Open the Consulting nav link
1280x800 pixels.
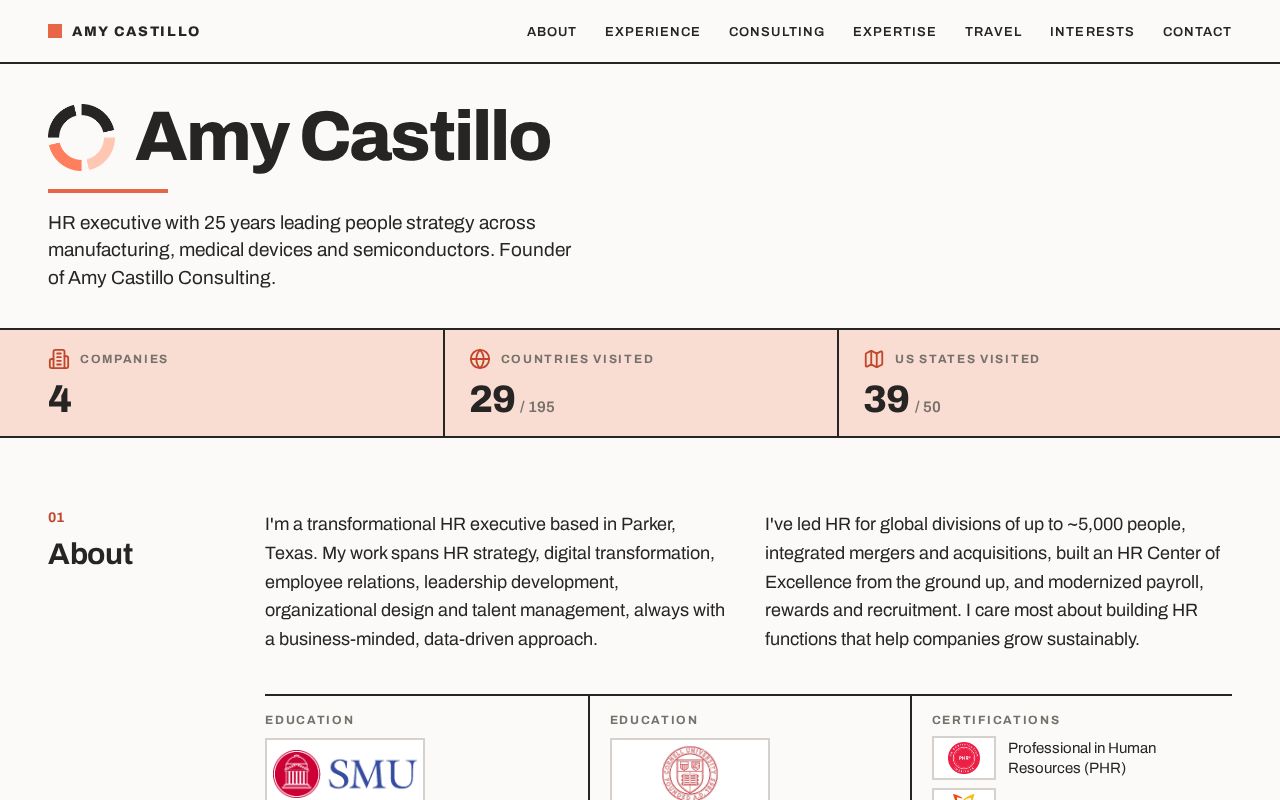coord(777,32)
